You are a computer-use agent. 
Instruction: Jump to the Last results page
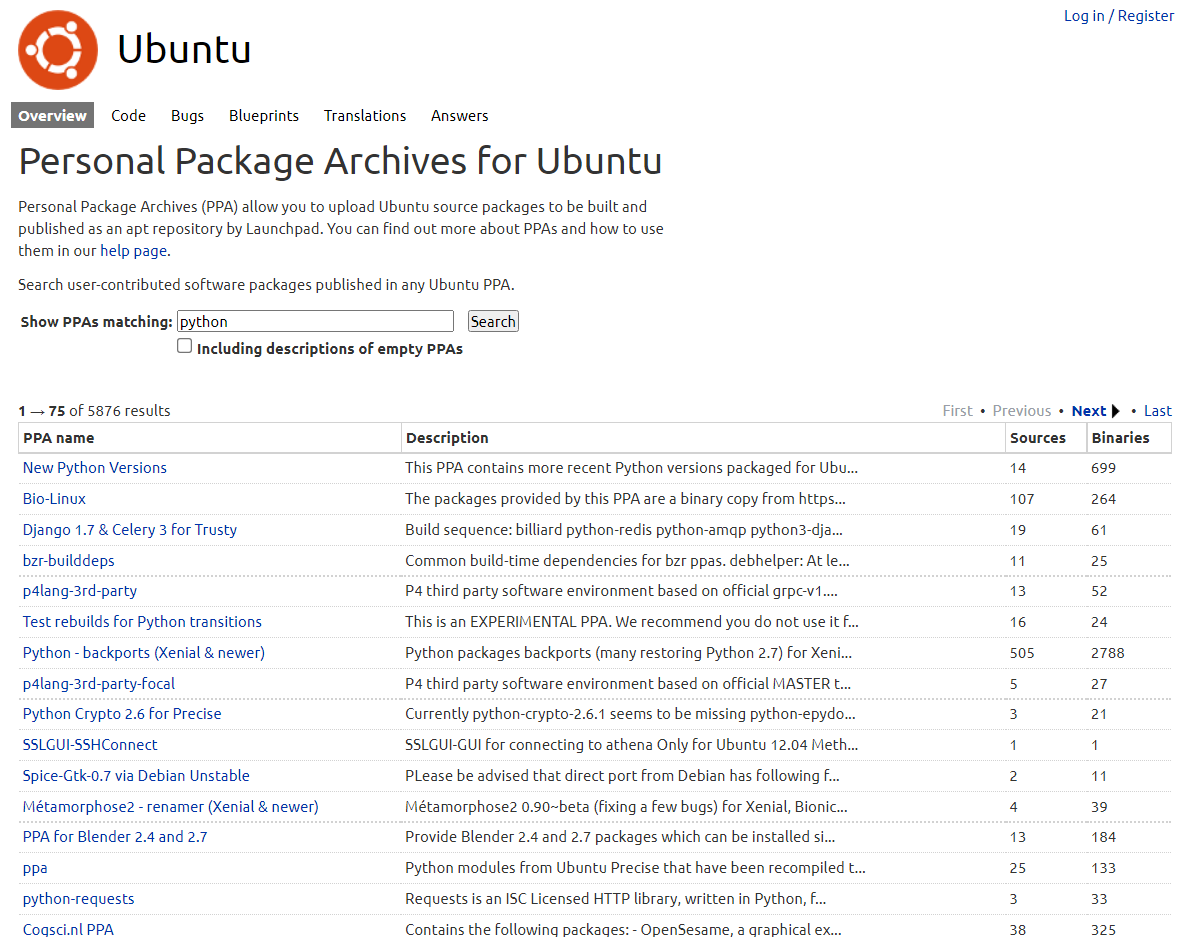pos(1157,411)
